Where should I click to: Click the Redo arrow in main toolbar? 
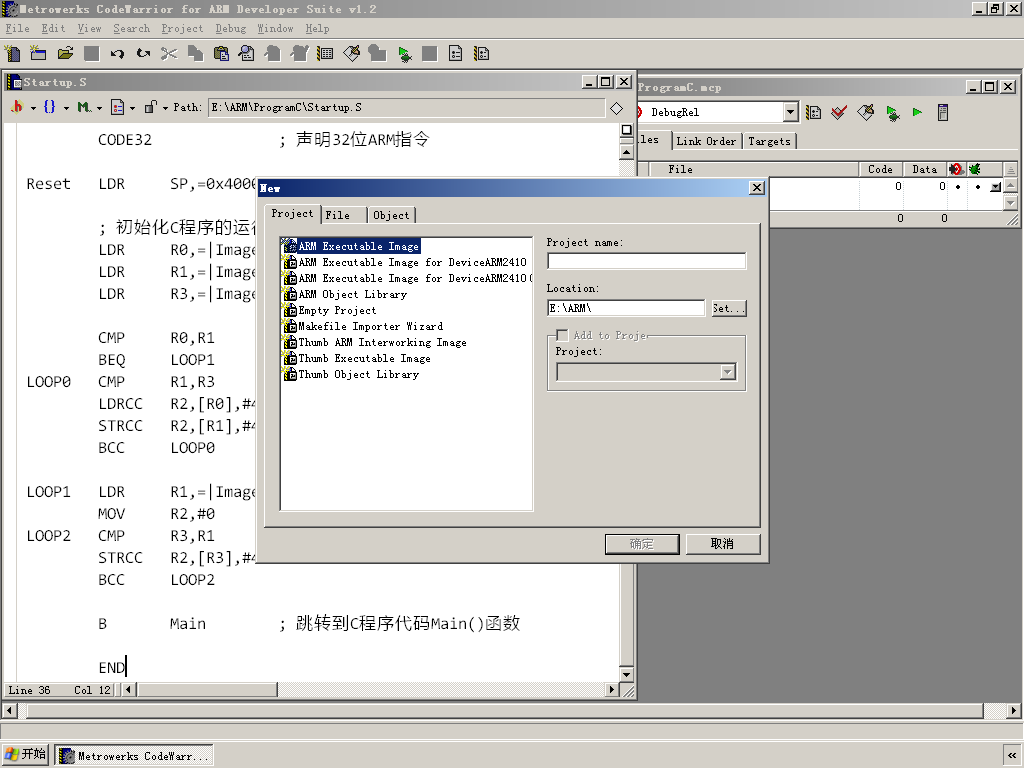143,54
